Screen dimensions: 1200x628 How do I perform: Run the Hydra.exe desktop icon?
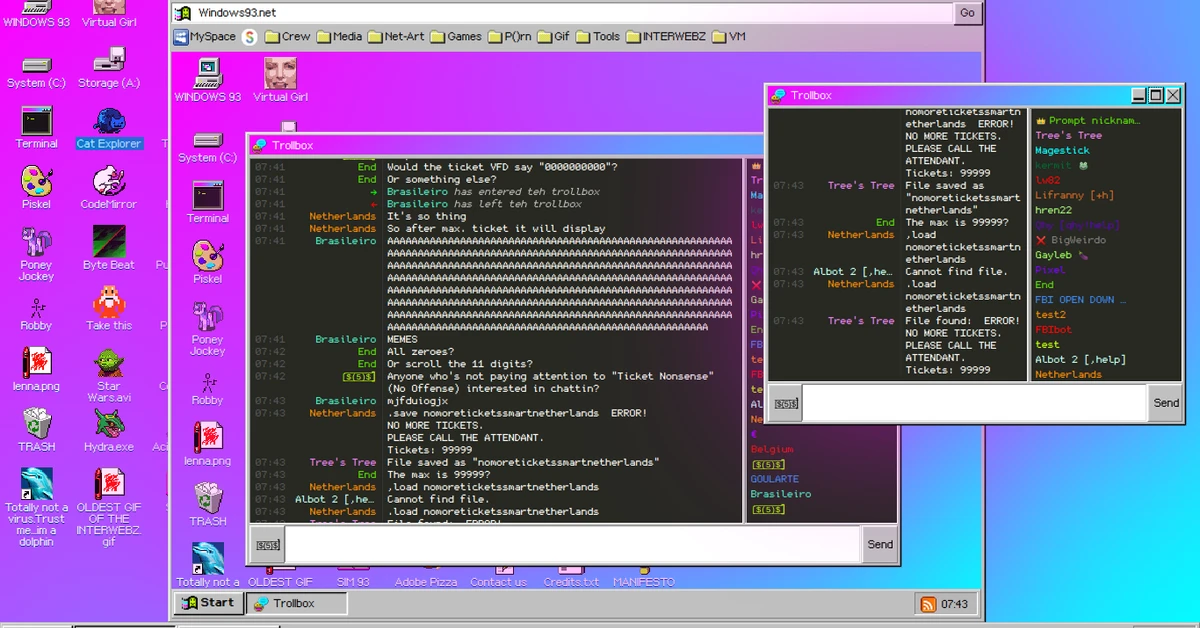click(x=108, y=425)
